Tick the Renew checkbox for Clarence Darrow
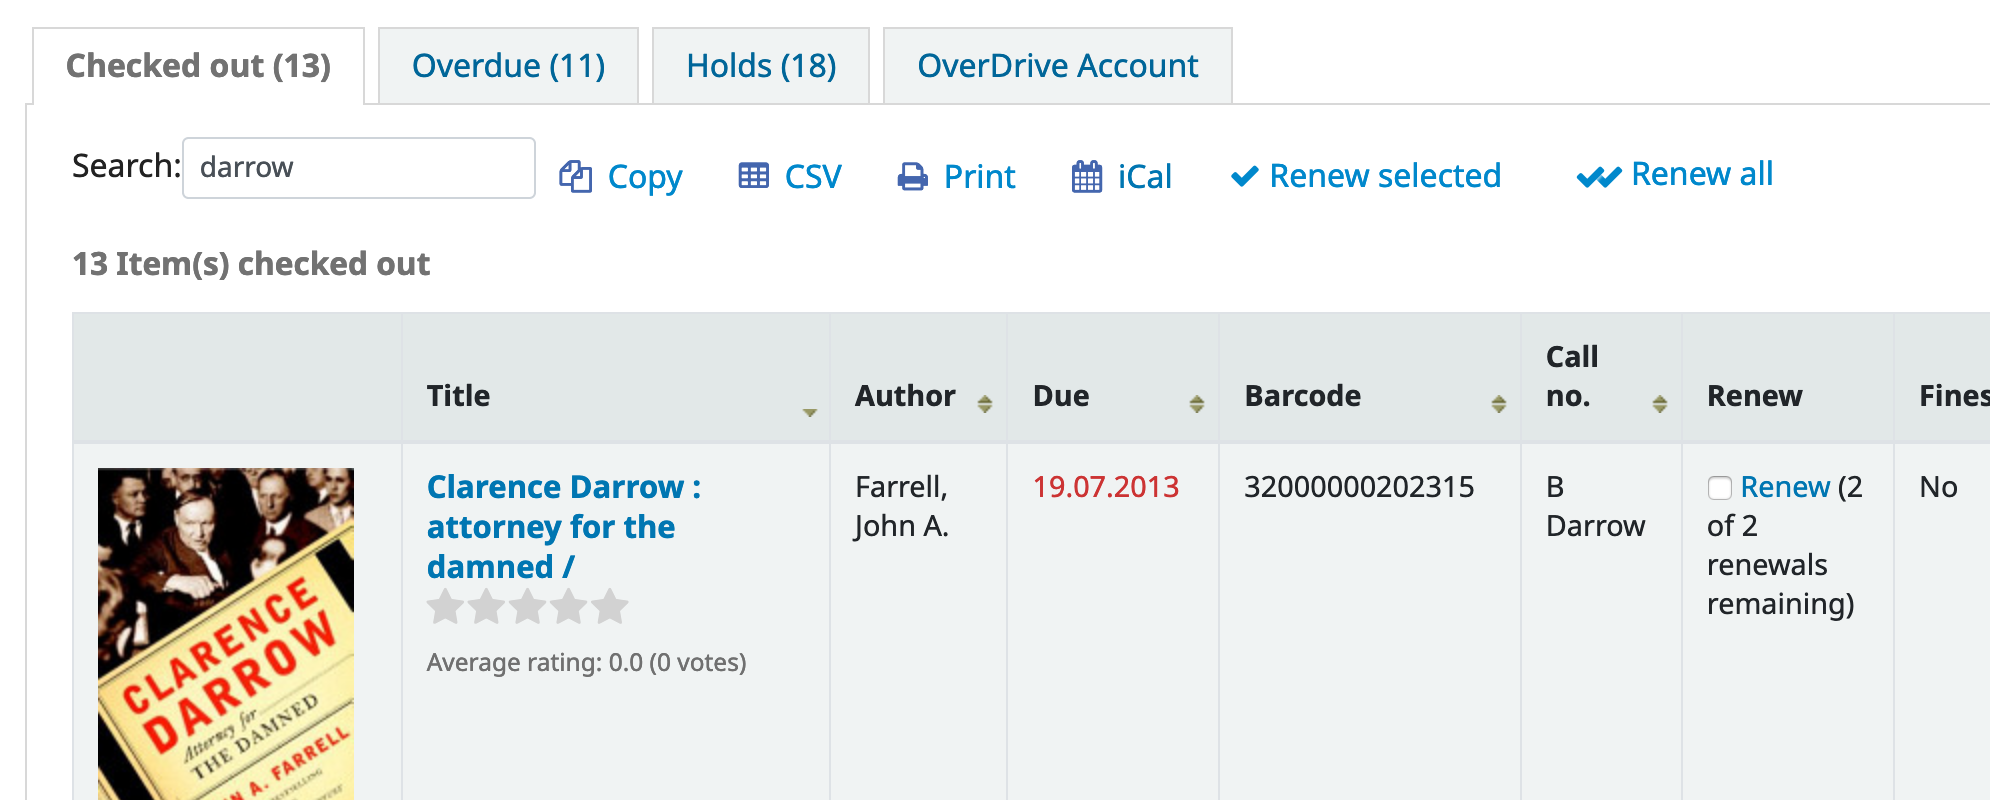The image size is (1990, 800). 1719,488
